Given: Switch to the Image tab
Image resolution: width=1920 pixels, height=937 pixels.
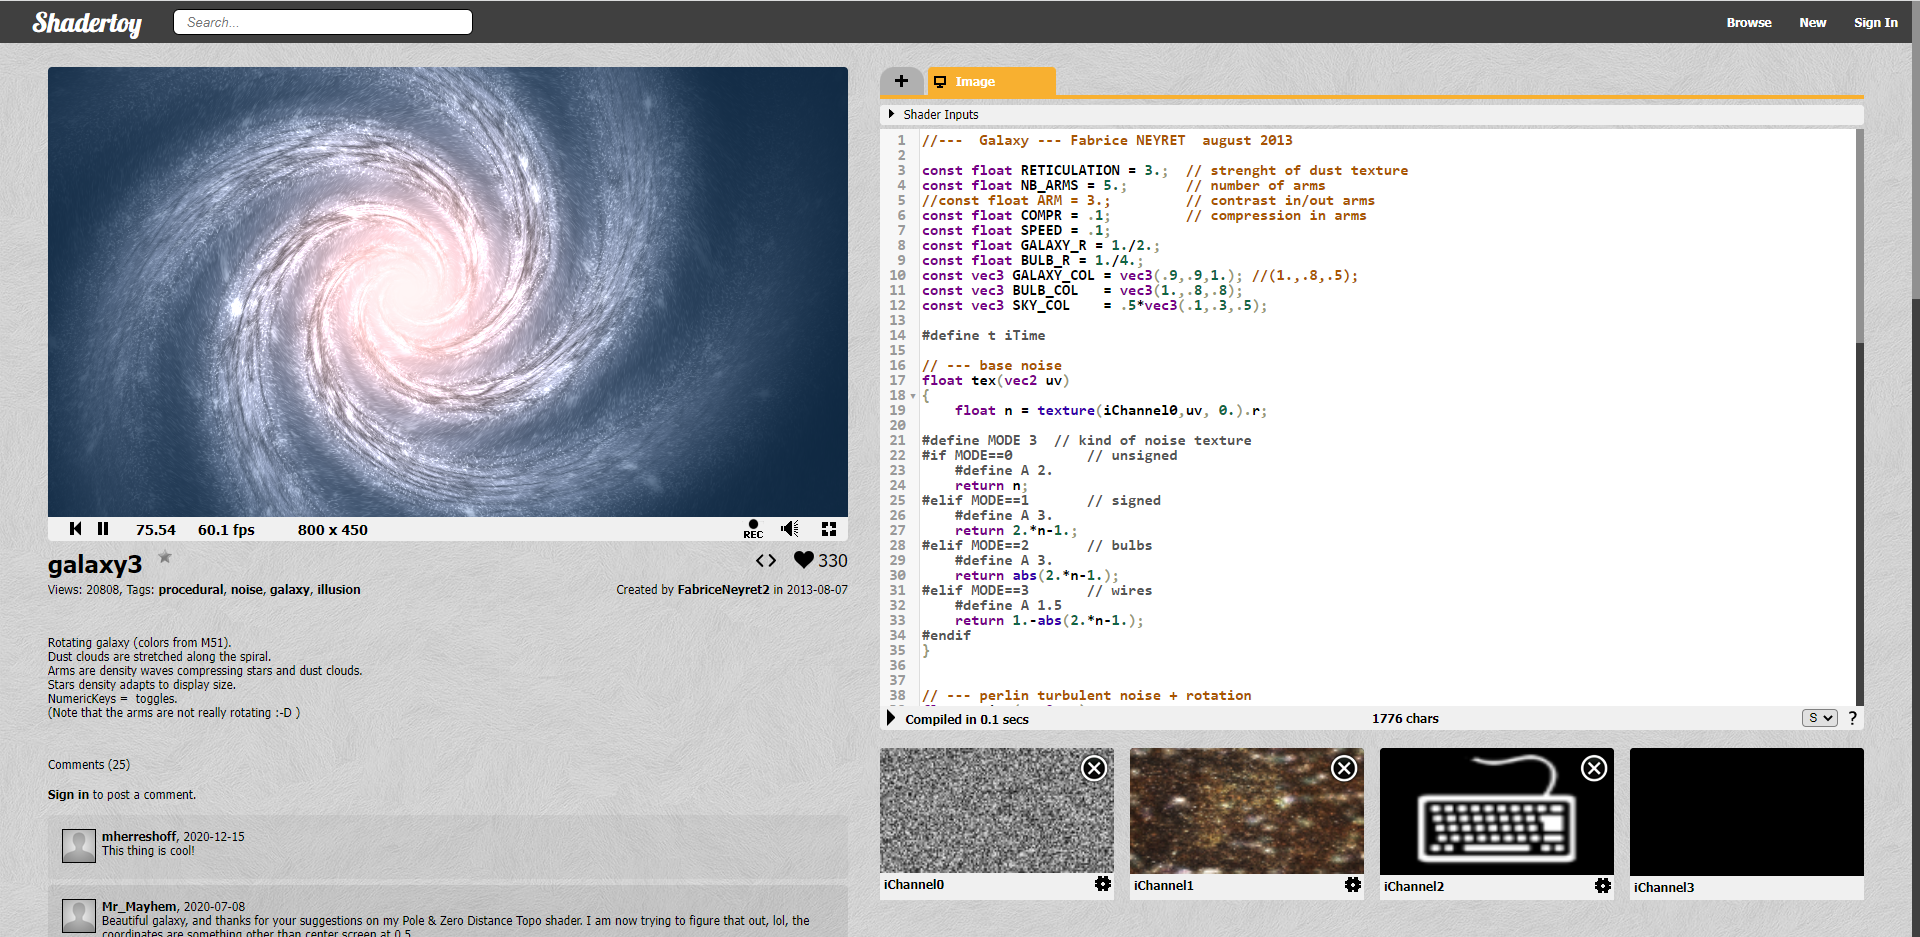Looking at the screenshot, I should click(x=975, y=81).
